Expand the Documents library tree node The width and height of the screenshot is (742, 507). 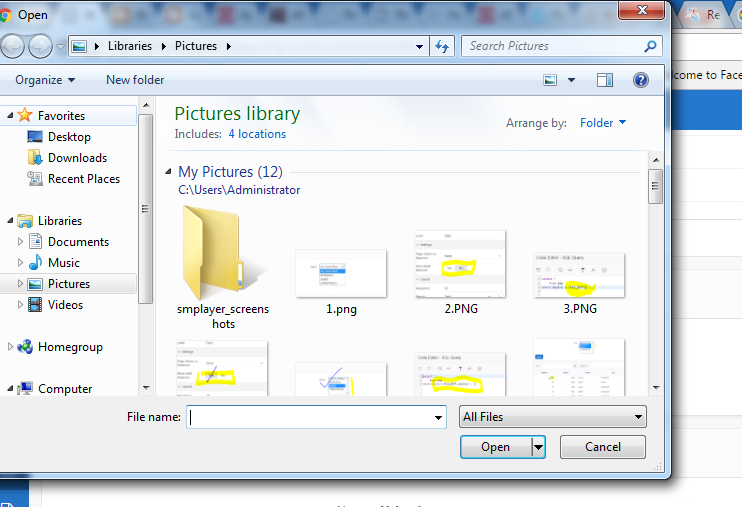pyautogui.click(x=20, y=242)
